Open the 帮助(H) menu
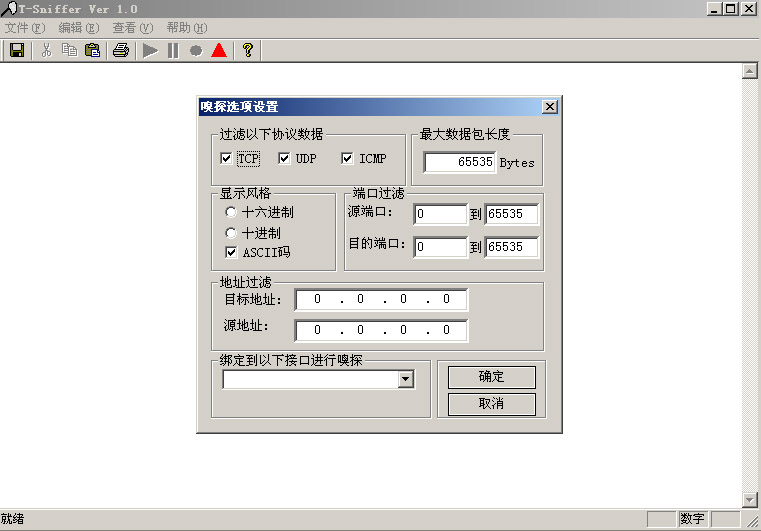Screen dimensions: 761x531 tap(187, 28)
